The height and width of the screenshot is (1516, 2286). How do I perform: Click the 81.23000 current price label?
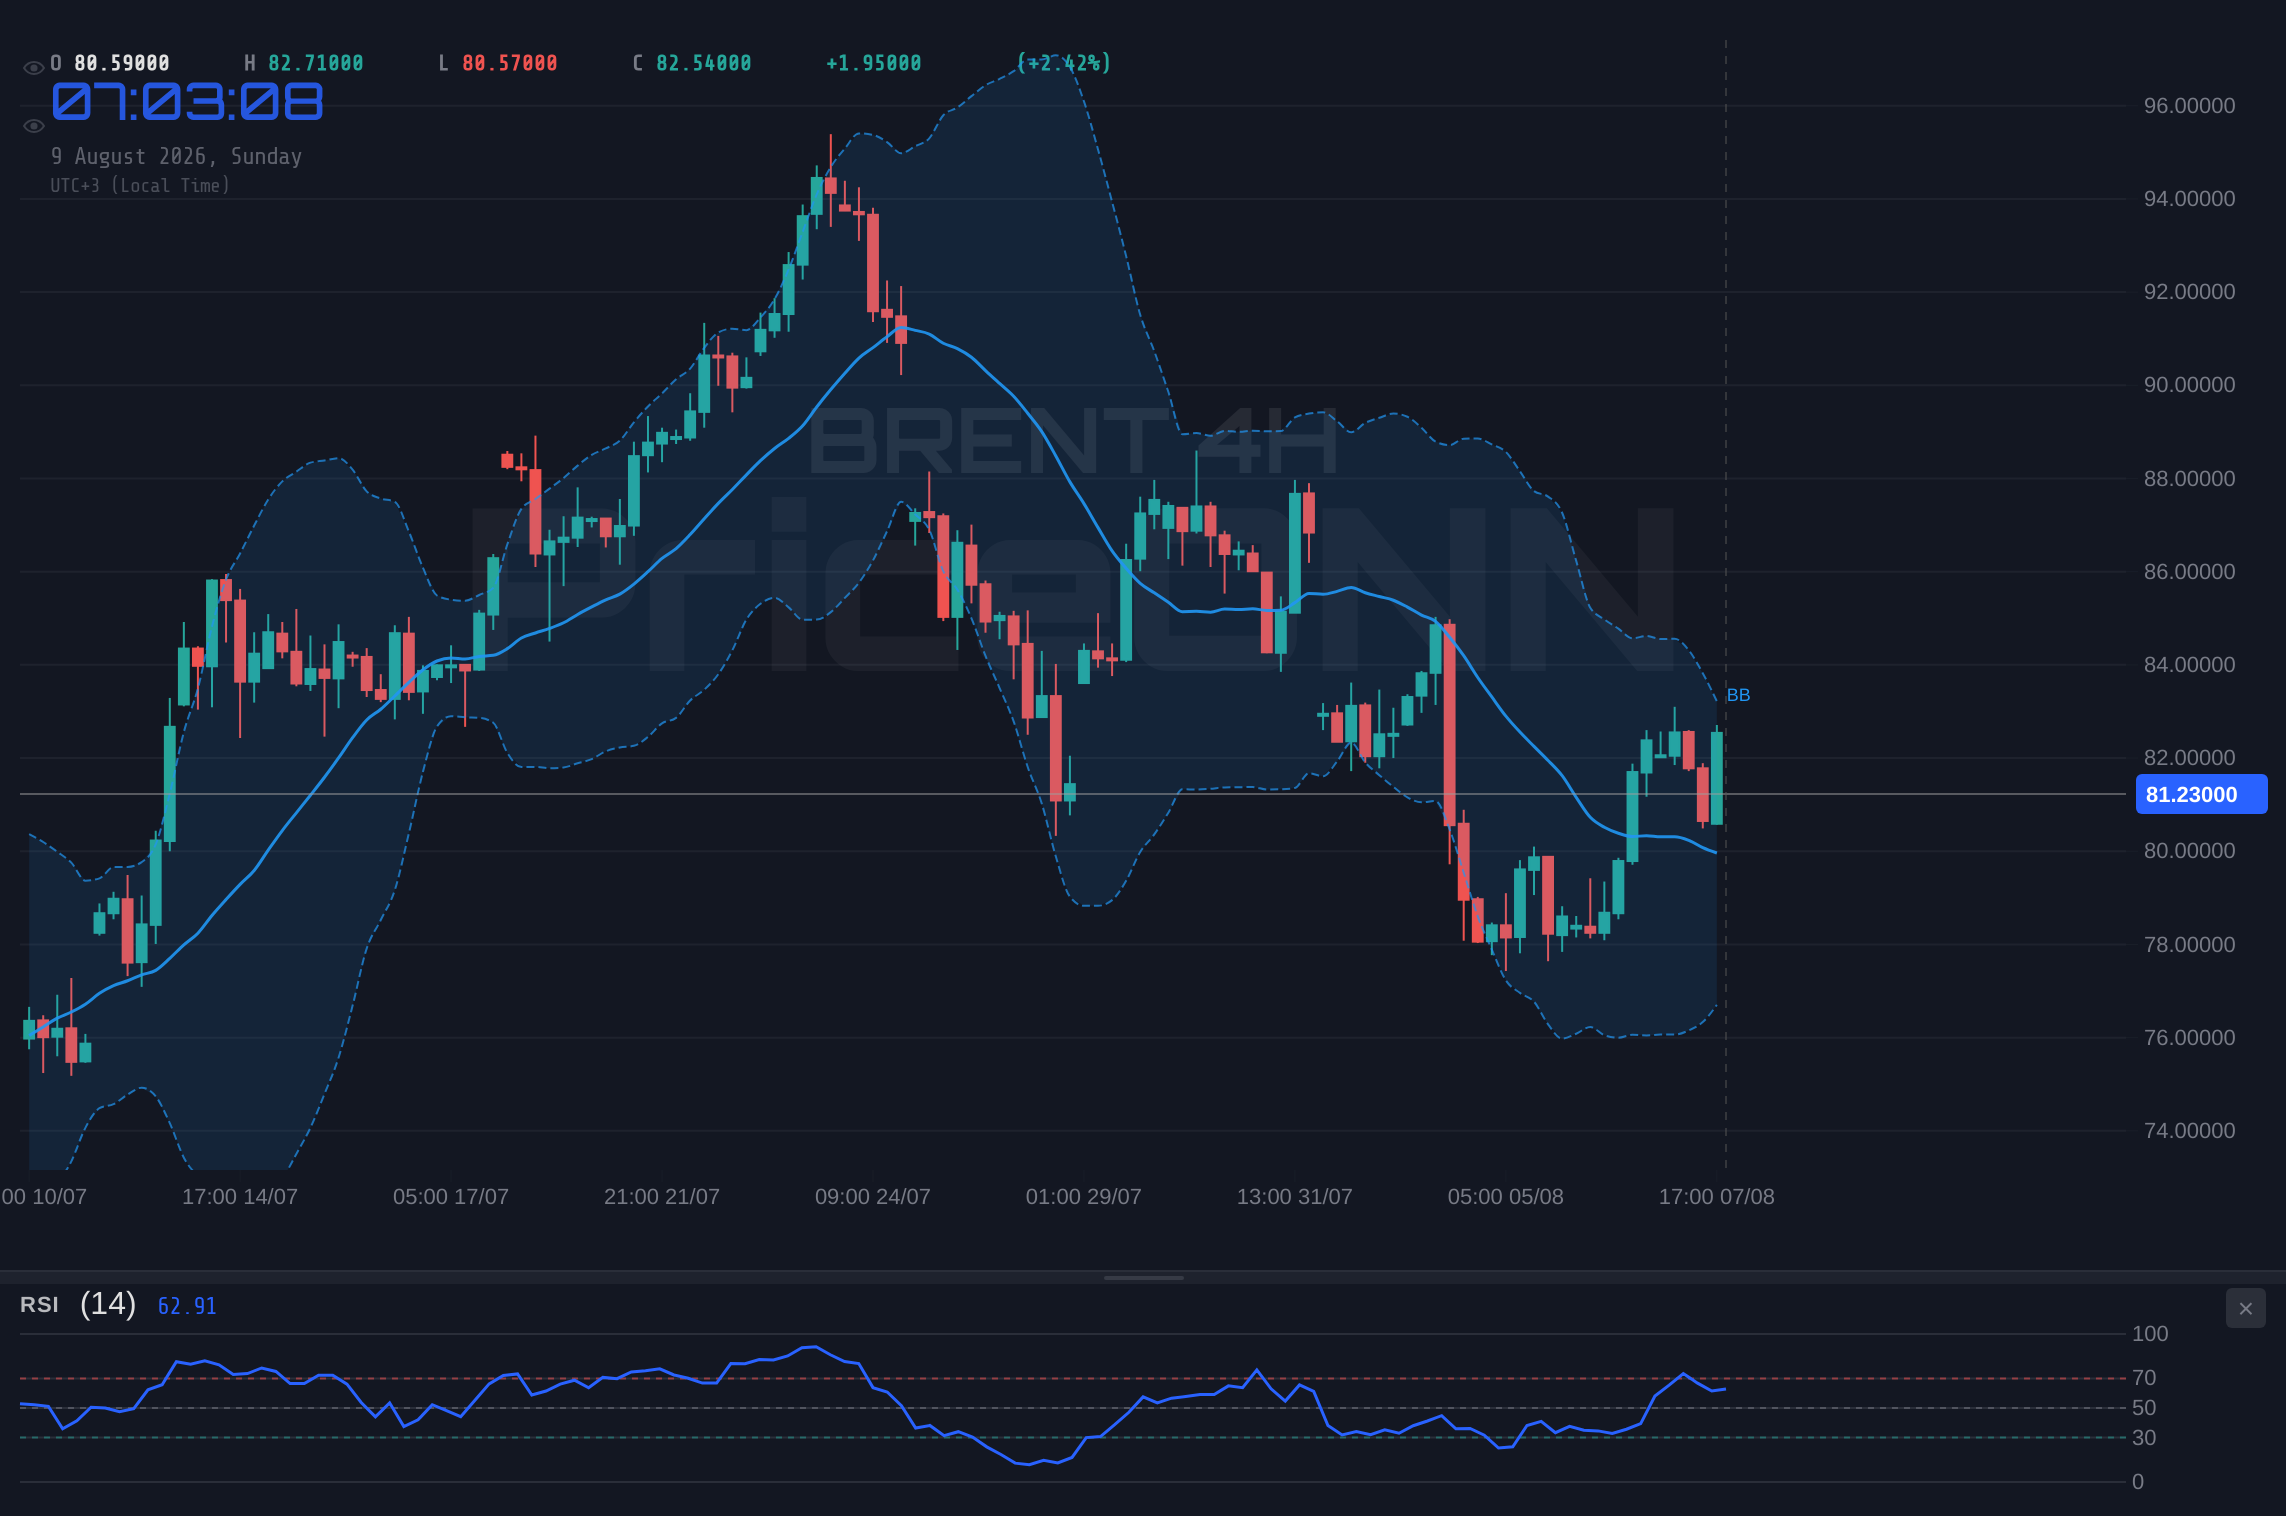click(2201, 795)
